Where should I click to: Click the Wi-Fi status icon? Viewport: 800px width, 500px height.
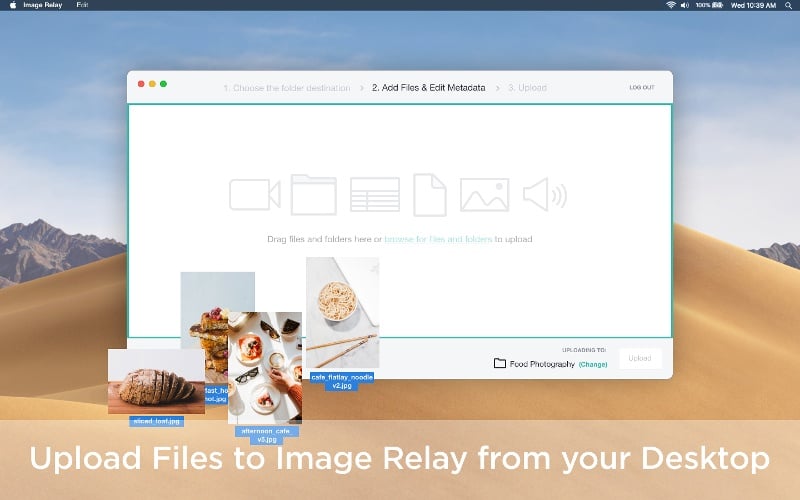click(x=671, y=5)
